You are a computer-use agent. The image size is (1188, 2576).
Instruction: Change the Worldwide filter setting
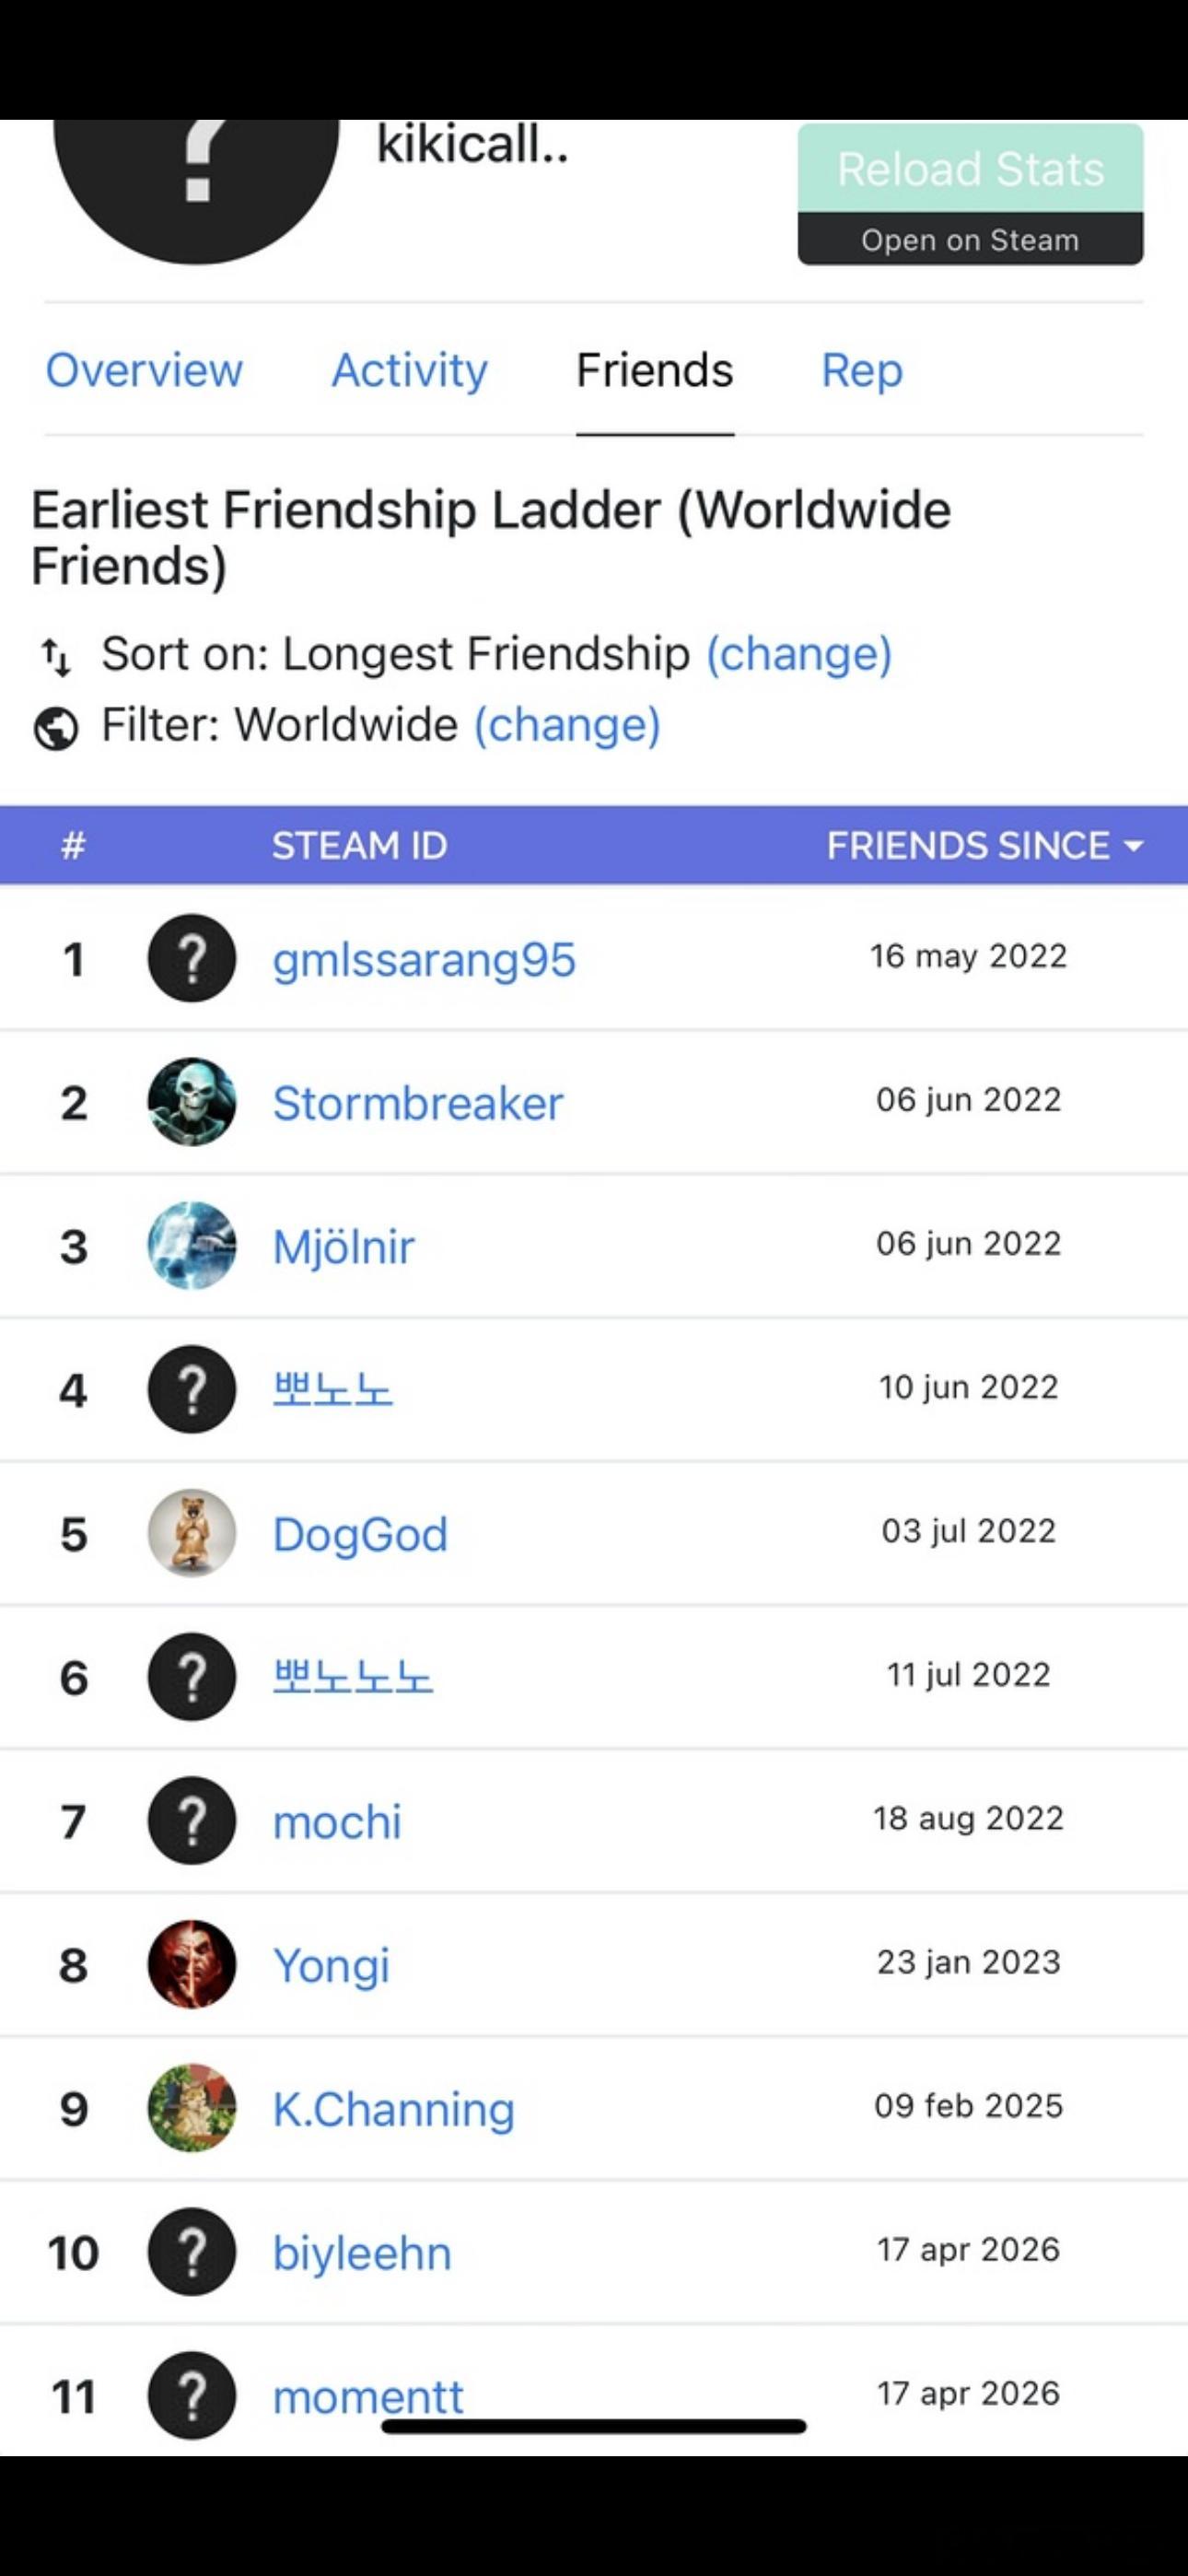(x=566, y=725)
